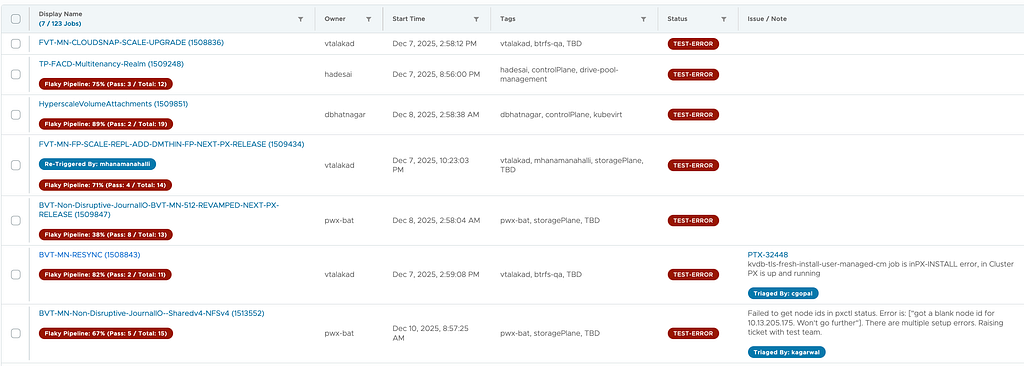Open the PTX-32448 issue link
This screenshot has width=1024, height=366.
click(767, 255)
